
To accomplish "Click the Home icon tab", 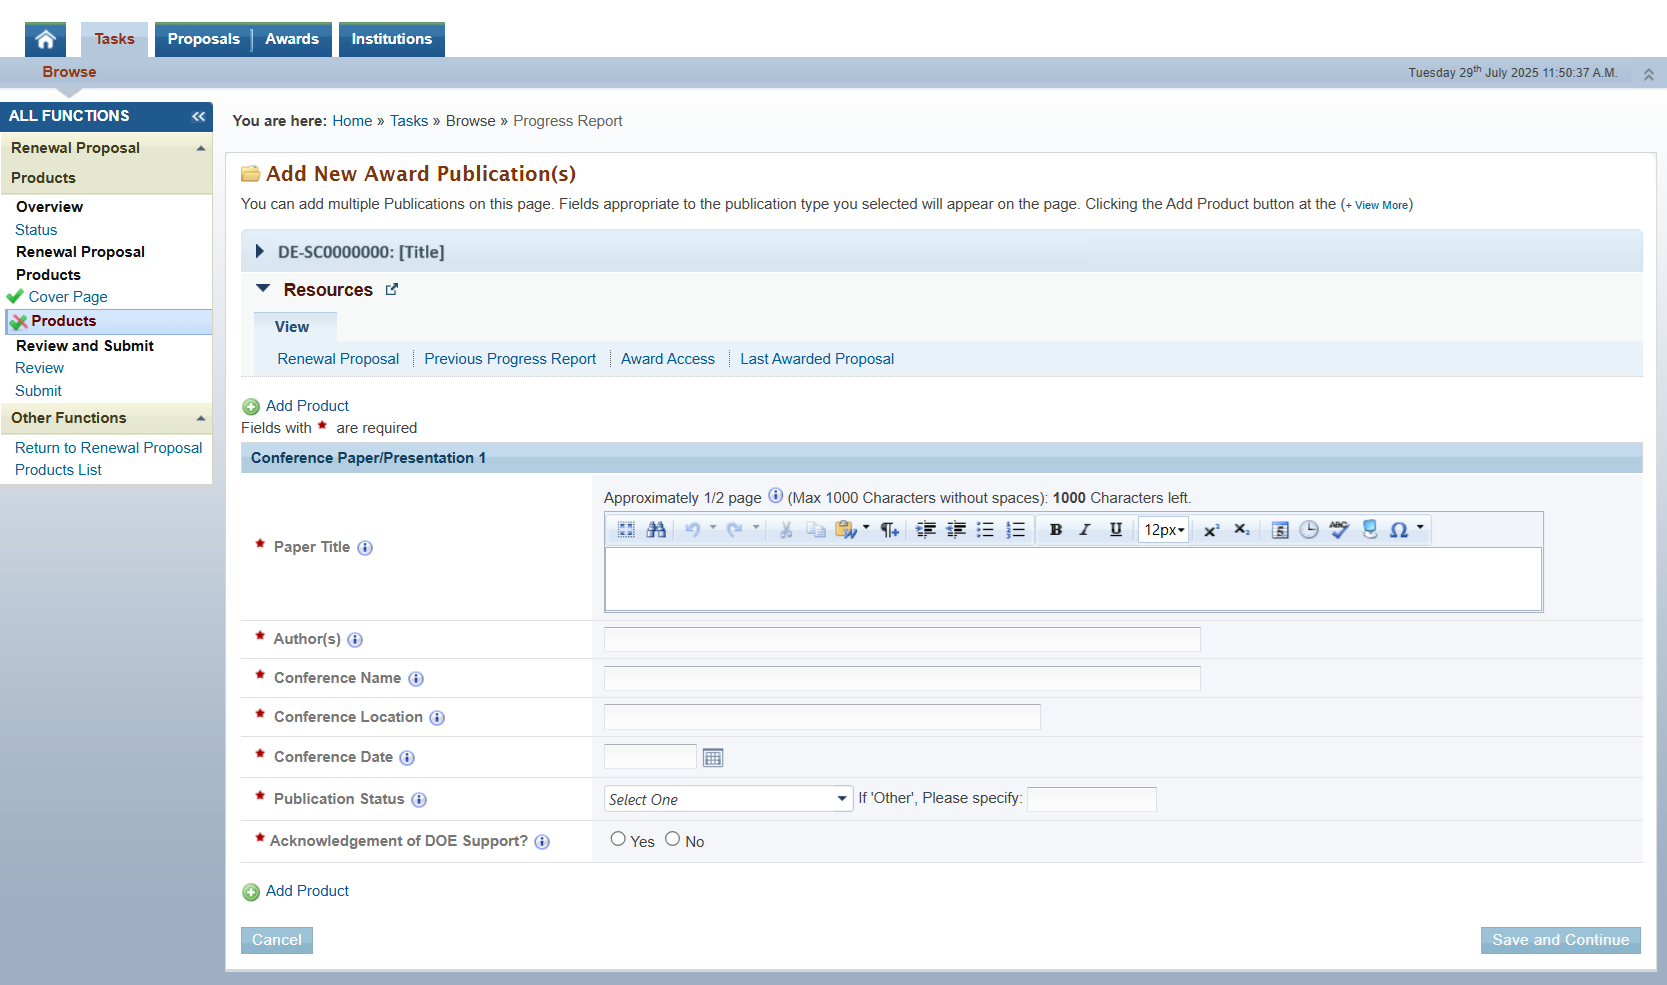I will click(45, 39).
